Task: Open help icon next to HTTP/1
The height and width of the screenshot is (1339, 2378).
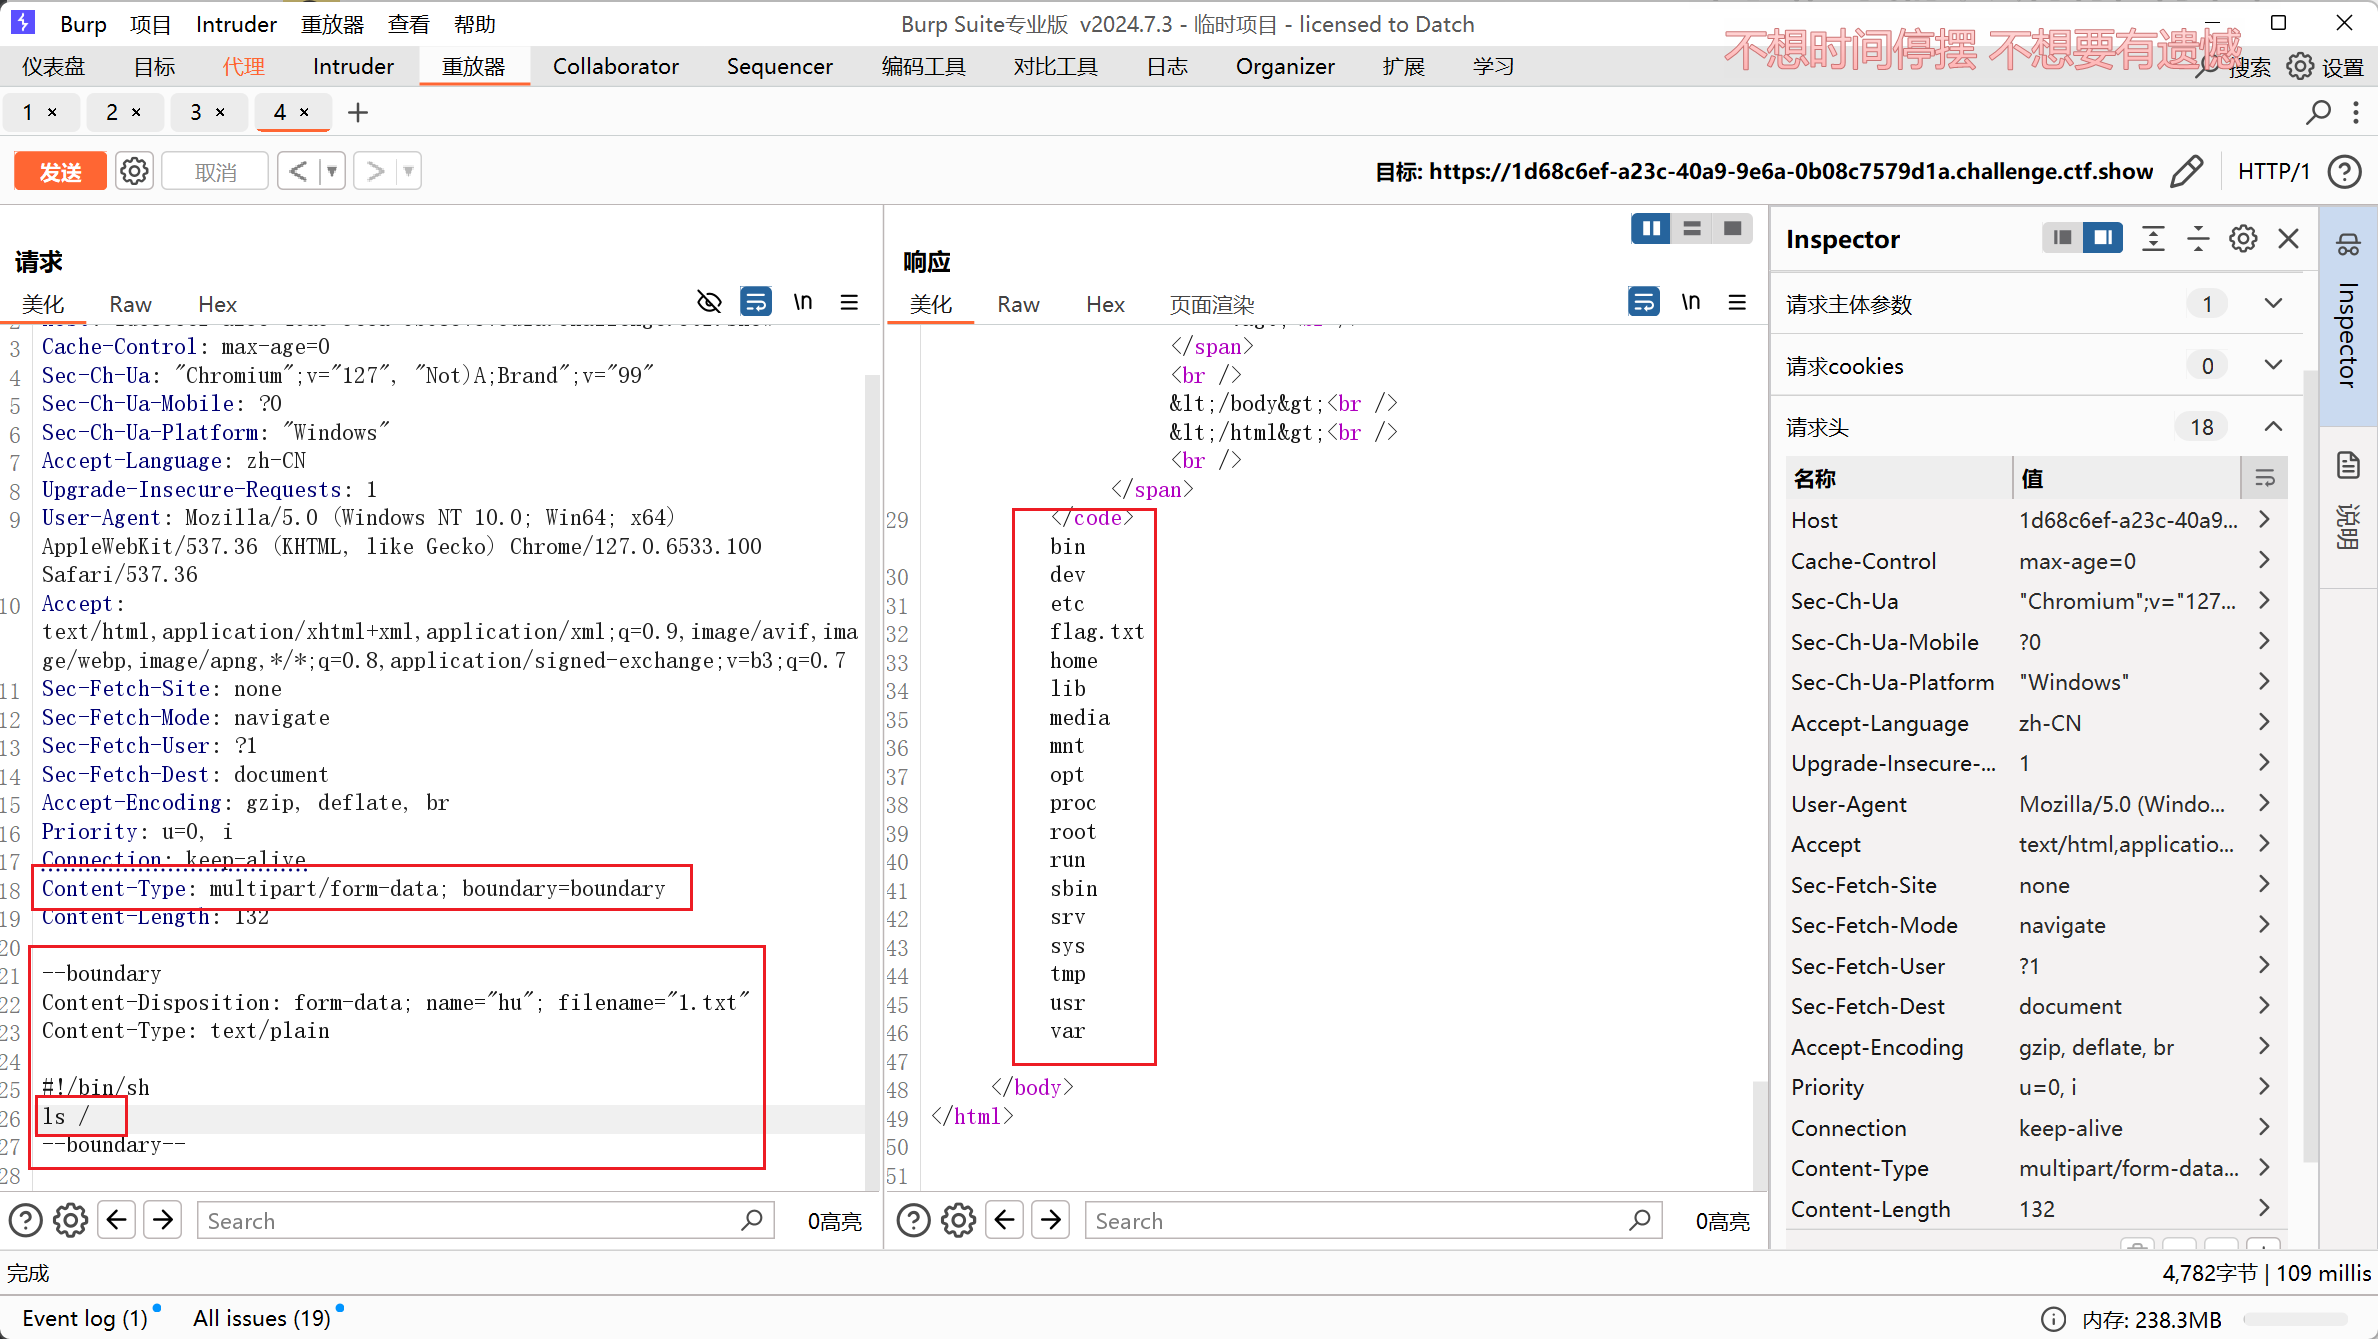Action: click(x=2344, y=171)
